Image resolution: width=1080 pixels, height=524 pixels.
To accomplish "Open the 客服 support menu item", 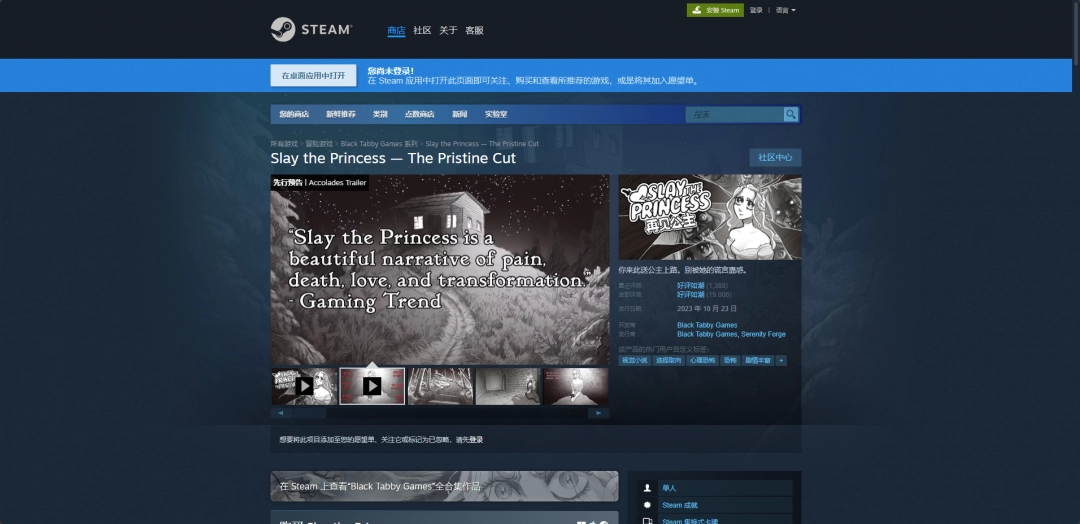I will pos(474,30).
